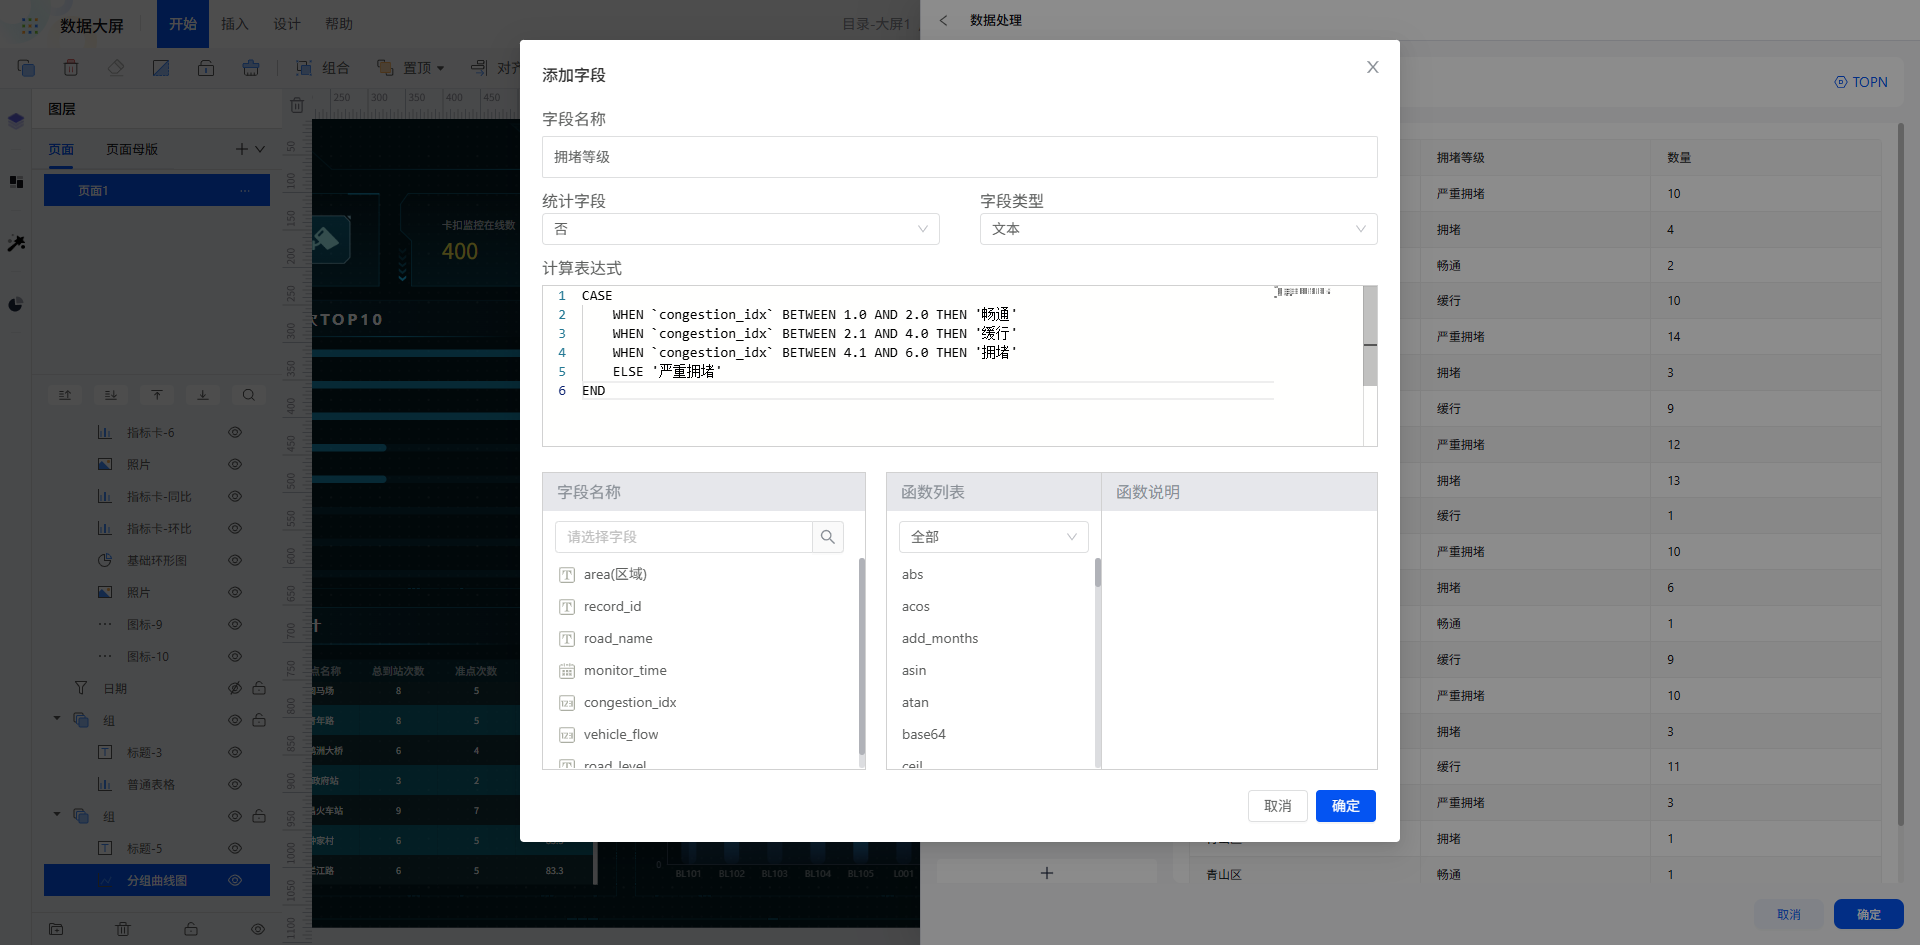Hide the 图标-10 layer
The image size is (1920, 945).
tap(235, 656)
